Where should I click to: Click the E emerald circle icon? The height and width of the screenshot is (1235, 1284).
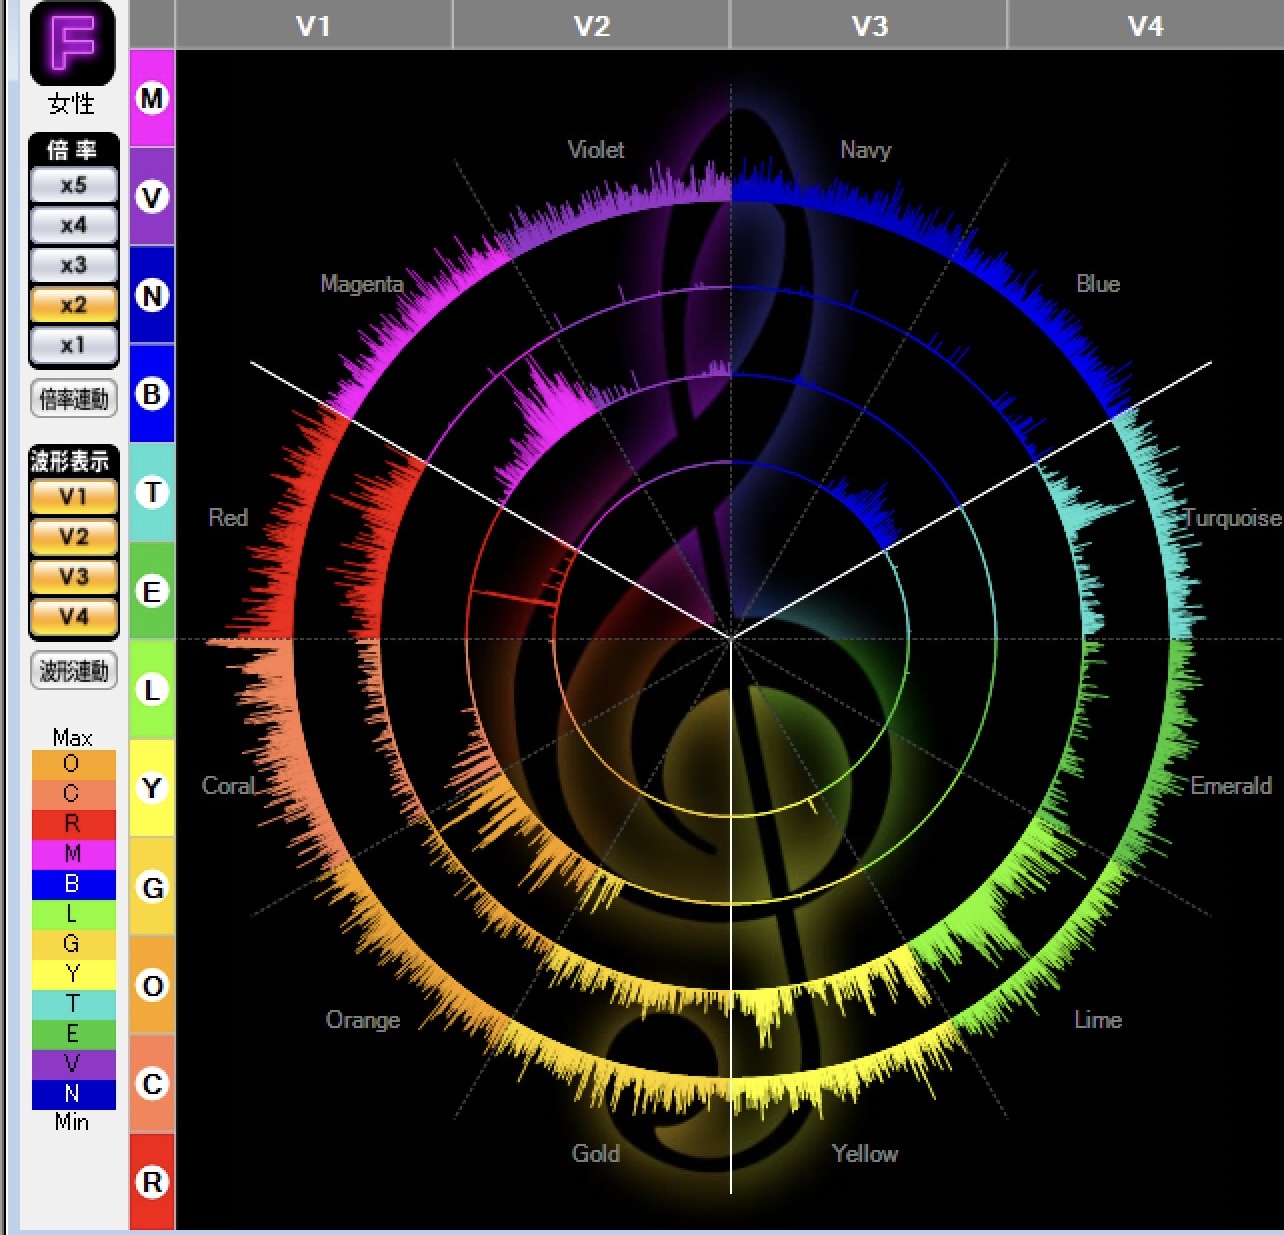pyautogui.click(x=152, y=591)
